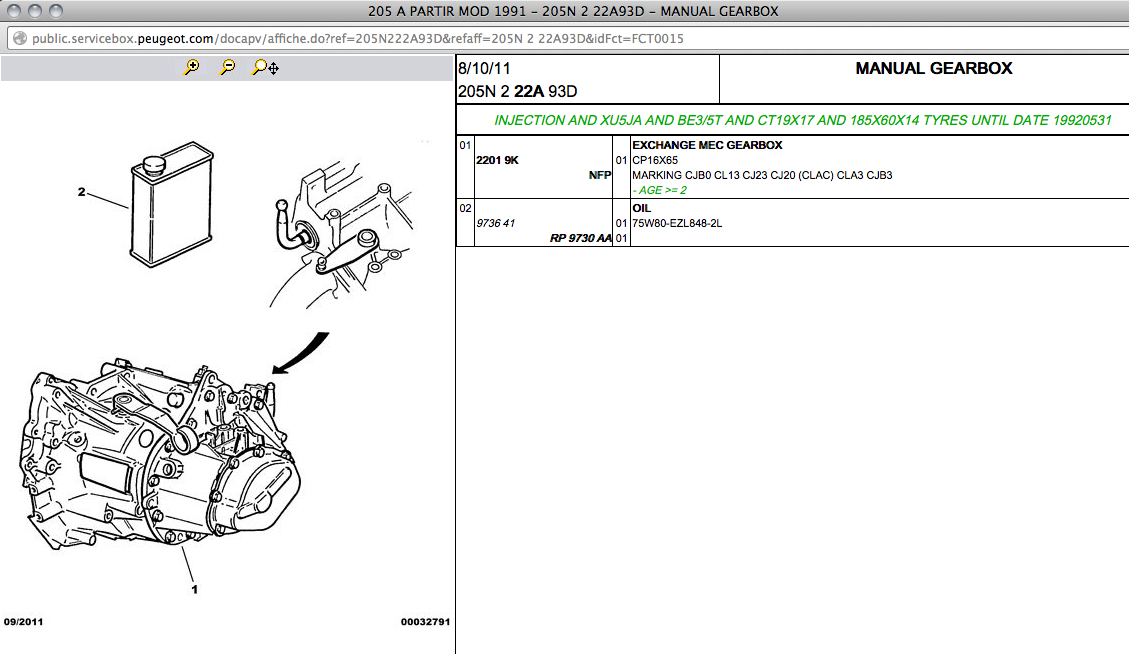Click the window title text
Viewport: 1129px width, 654px height.
click(x=573, y=11)
